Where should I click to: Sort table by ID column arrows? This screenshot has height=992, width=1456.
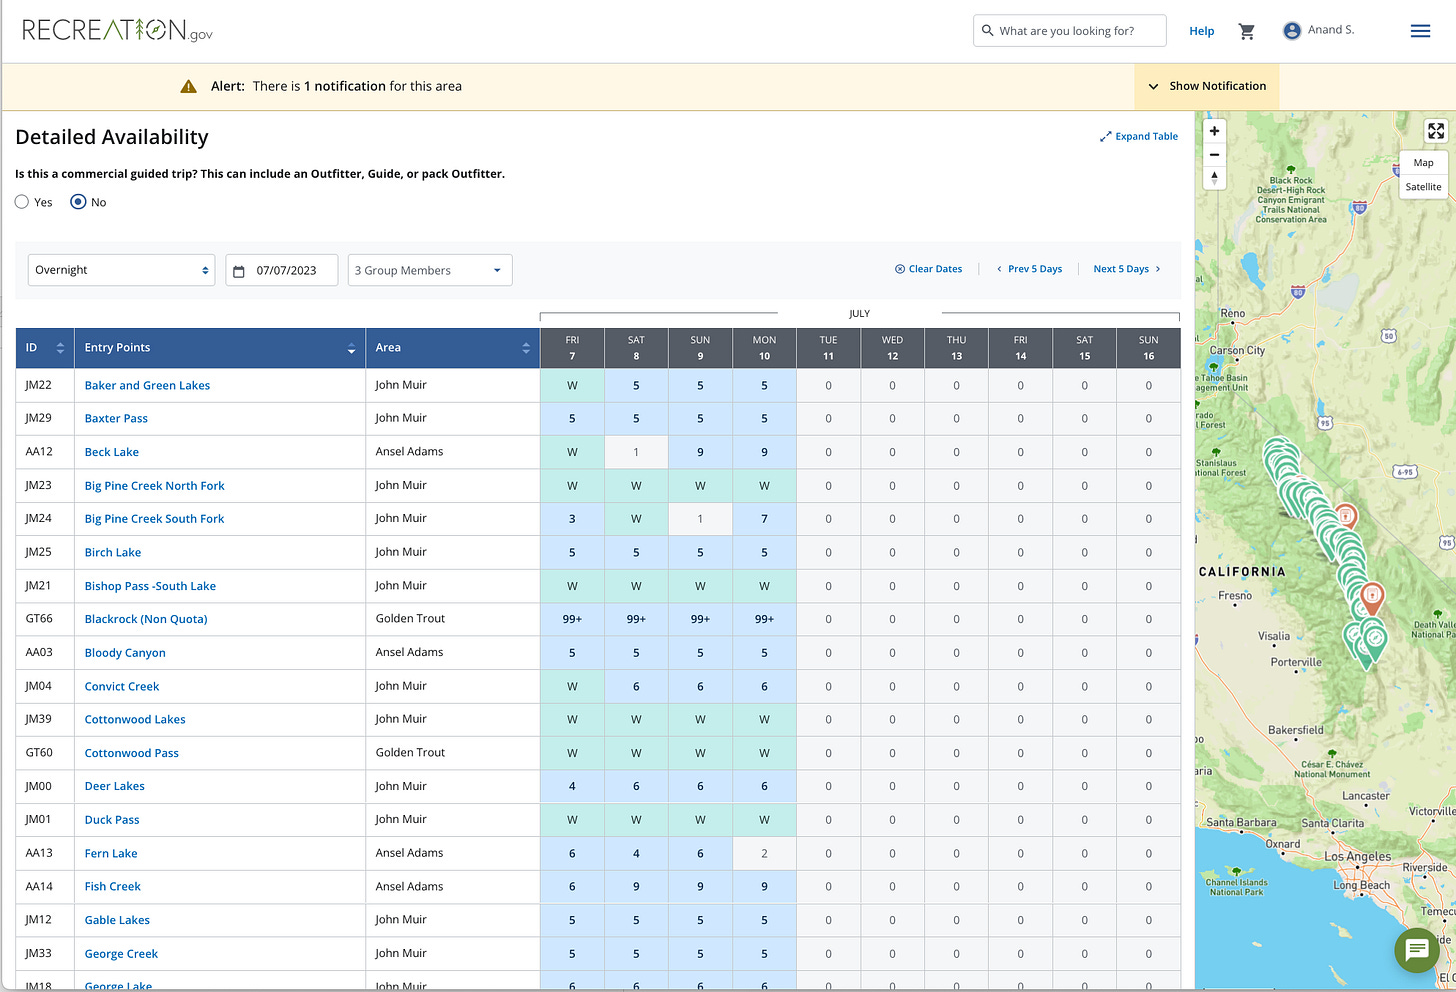(60, 348)
